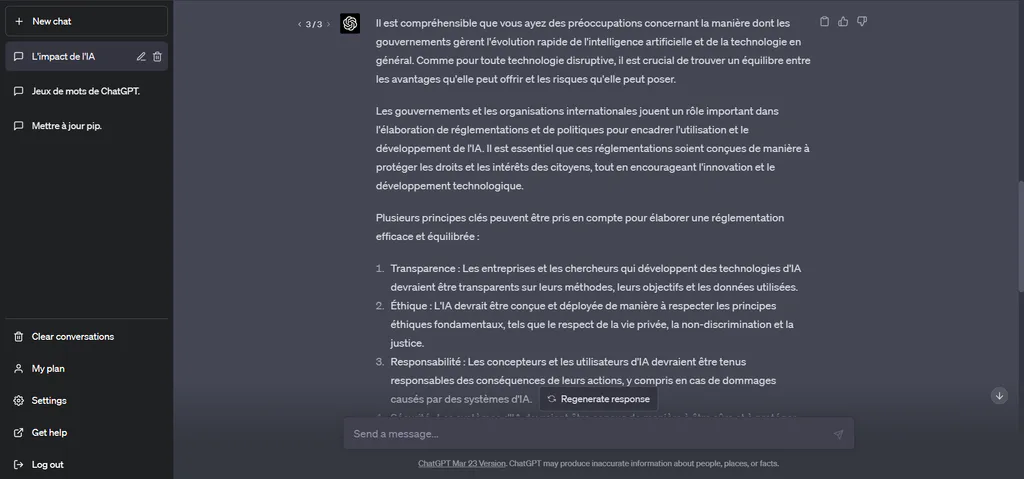The width and height of the screenshot is (1024, 479).
Task: Open My plan
Action: (86, 369)
